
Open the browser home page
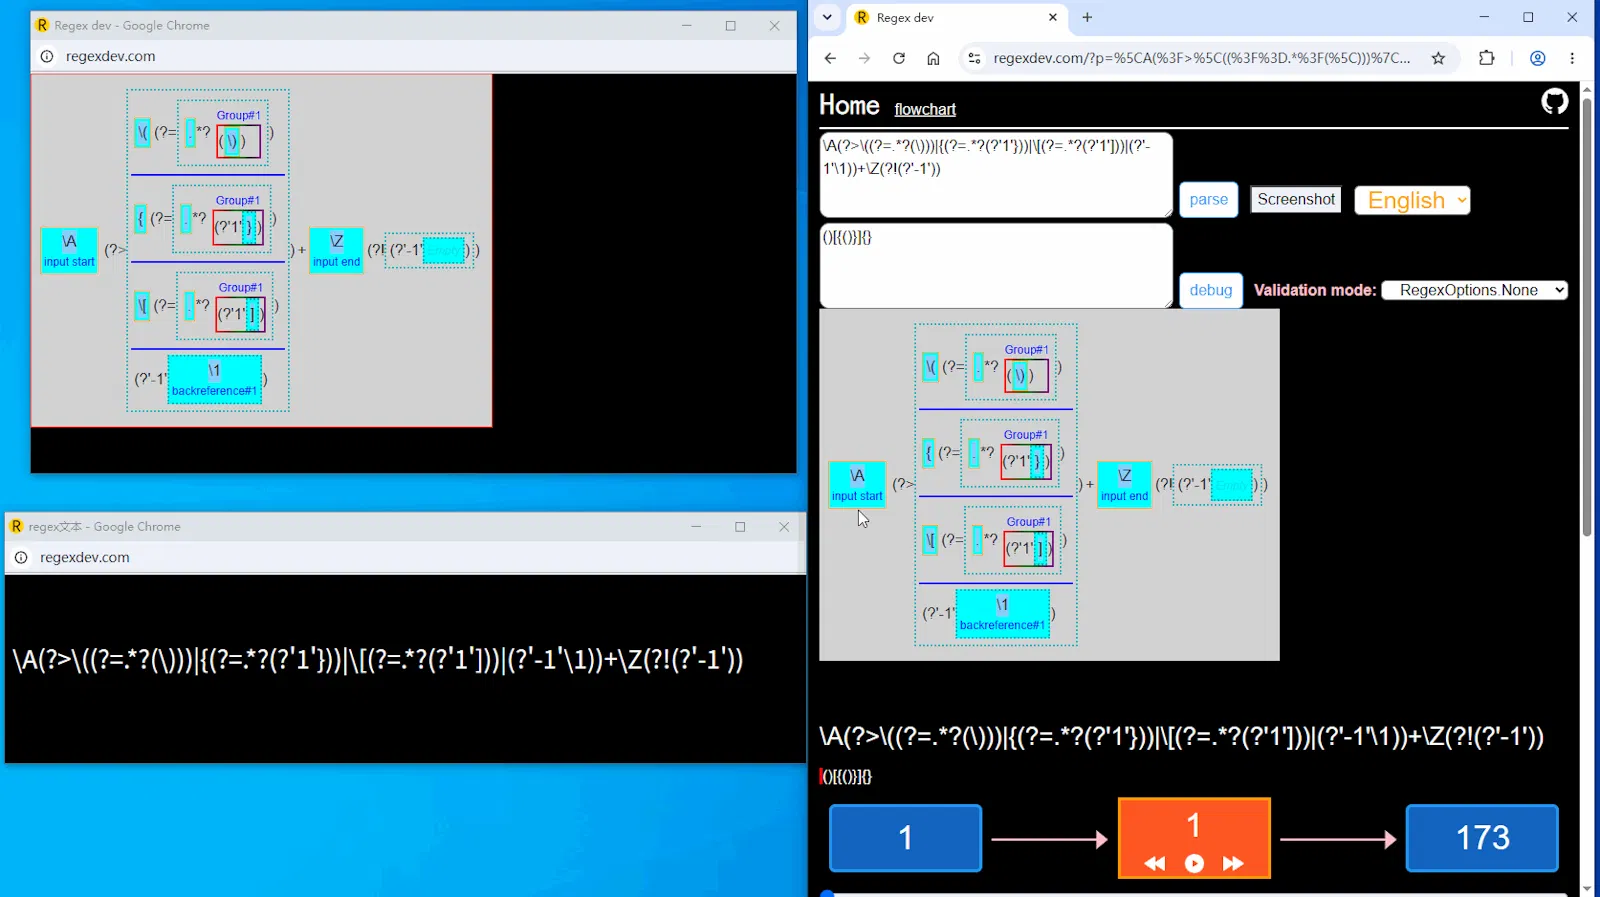[933, 58]
